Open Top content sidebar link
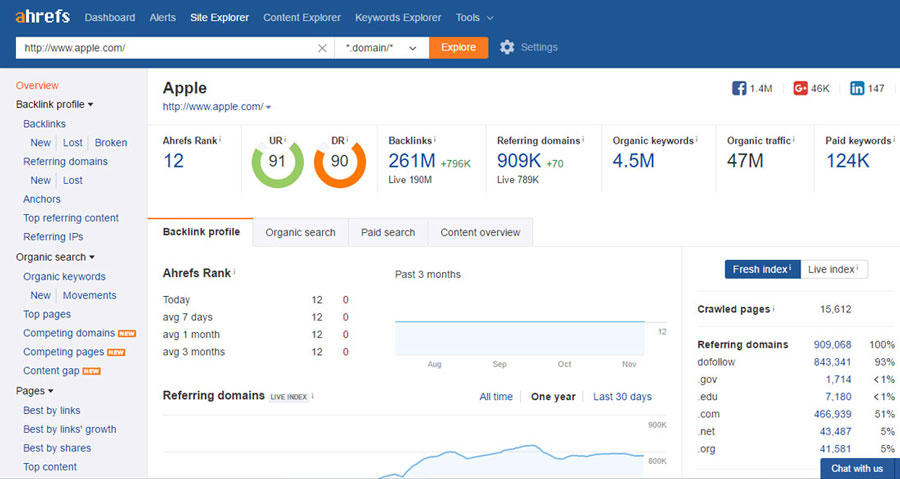The height and width of the screenshot is (479, 900). pos(50,467)
